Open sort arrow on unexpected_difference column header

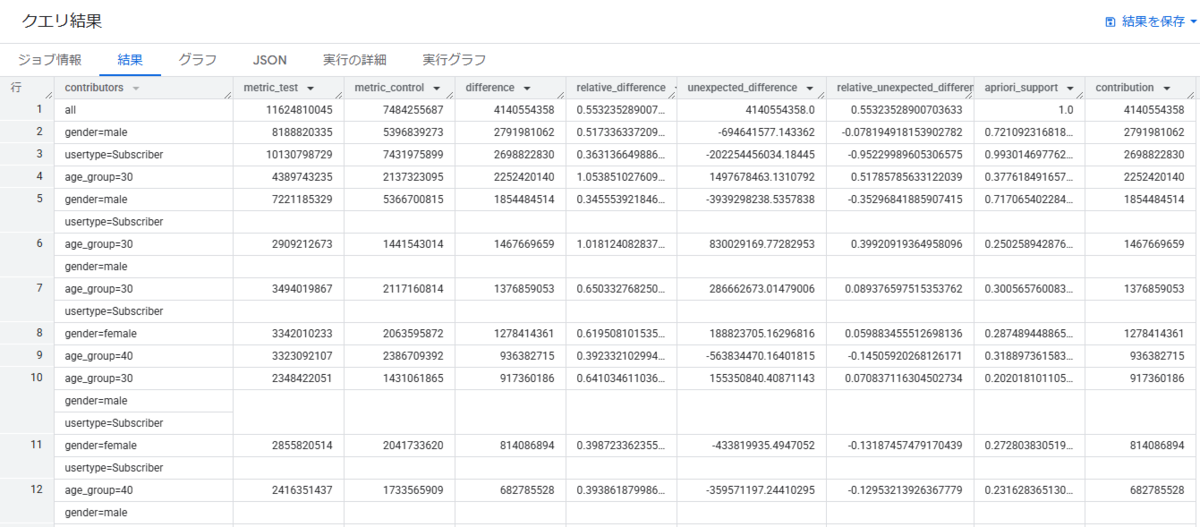pos(808,88)
